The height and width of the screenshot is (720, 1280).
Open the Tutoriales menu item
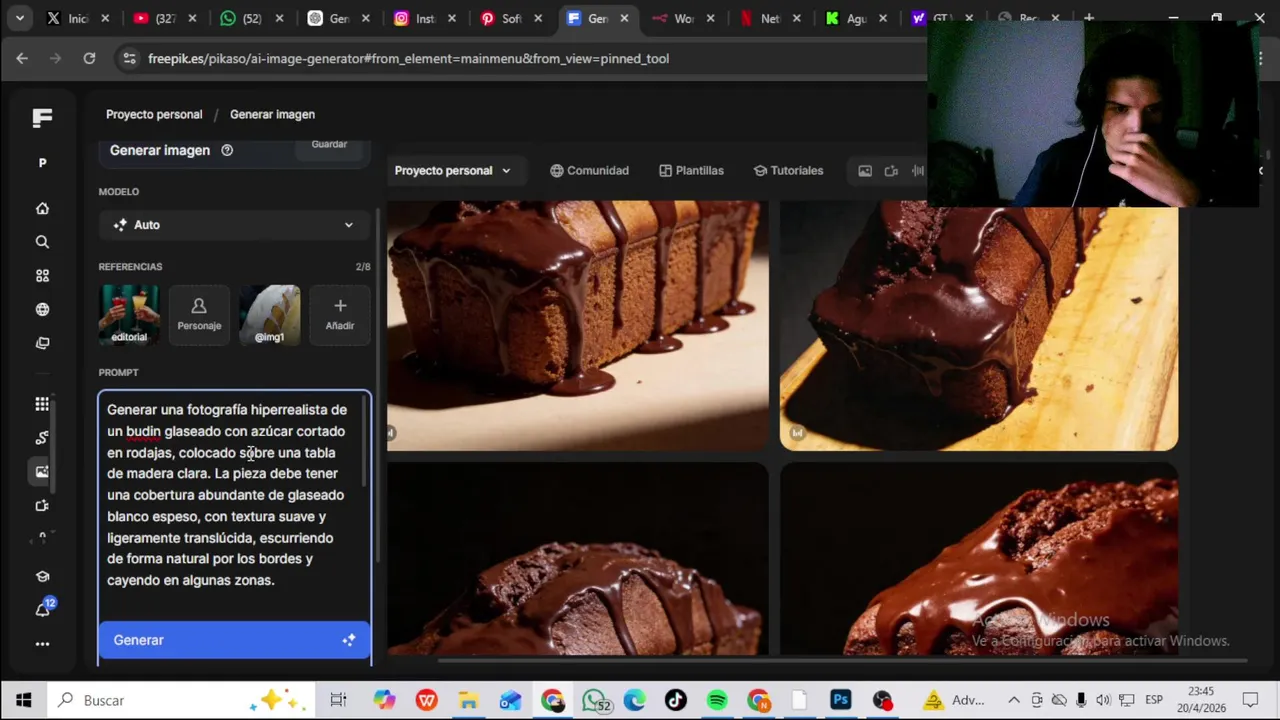tap(788, 171)
